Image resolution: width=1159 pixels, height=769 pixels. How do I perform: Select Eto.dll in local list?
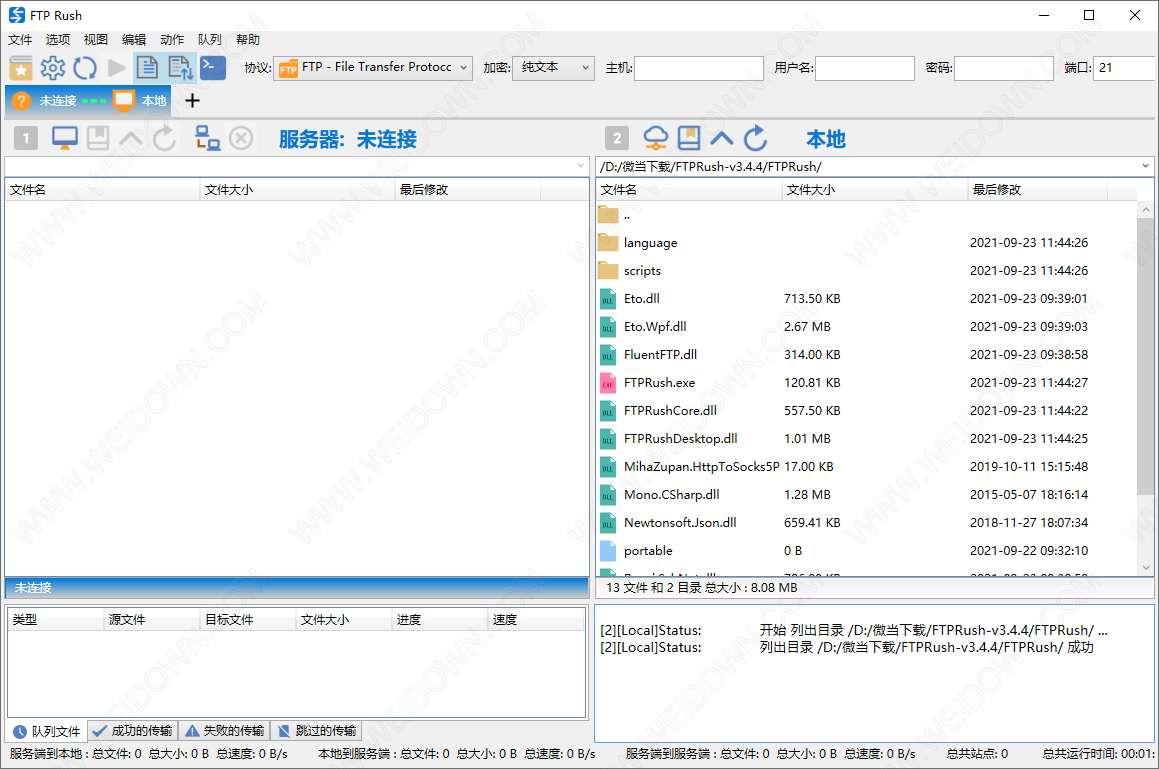866,299
